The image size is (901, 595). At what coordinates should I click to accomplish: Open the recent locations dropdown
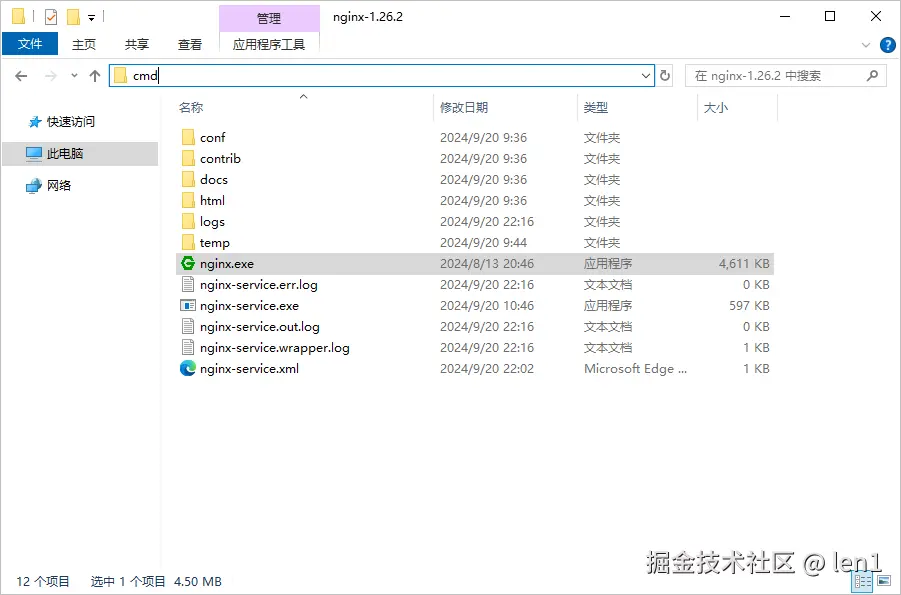[74, 75]
